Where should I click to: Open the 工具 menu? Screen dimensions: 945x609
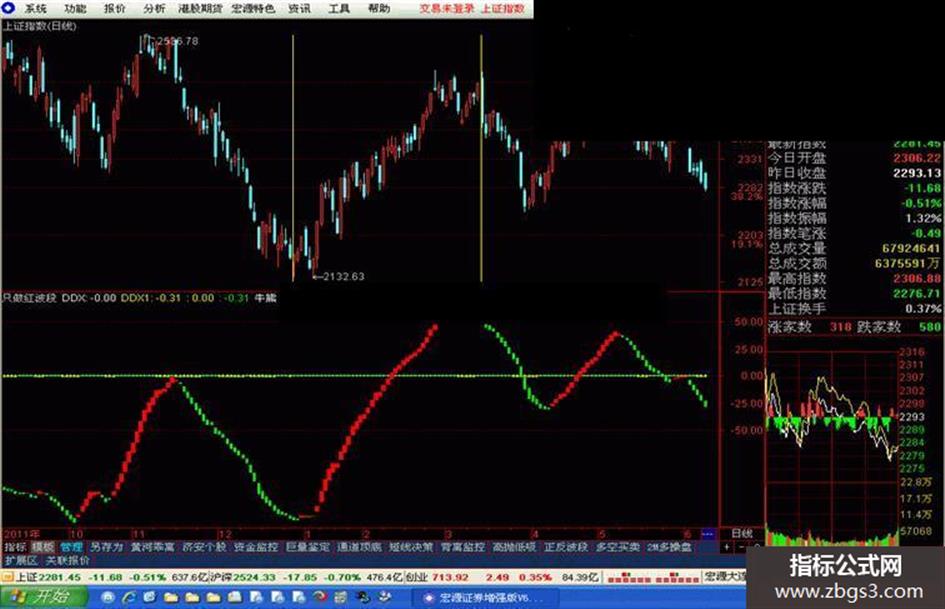pos(339,8)
